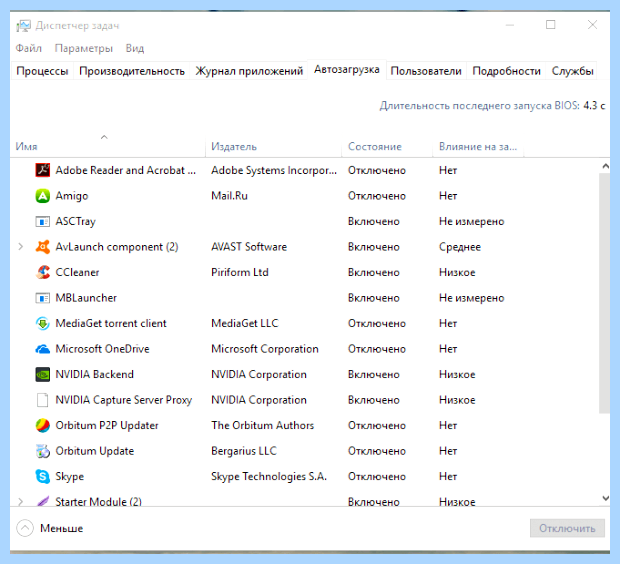Select the Orbitum P2P Updater name
This screenshot has height=564, width=620.
pyautogui.click(x=107, y=425)
